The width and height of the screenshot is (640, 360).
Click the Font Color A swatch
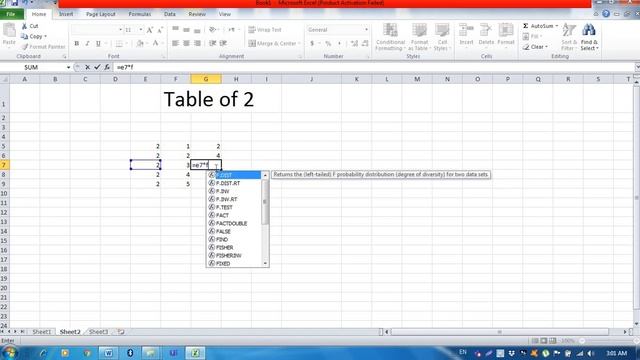[155, 43]
